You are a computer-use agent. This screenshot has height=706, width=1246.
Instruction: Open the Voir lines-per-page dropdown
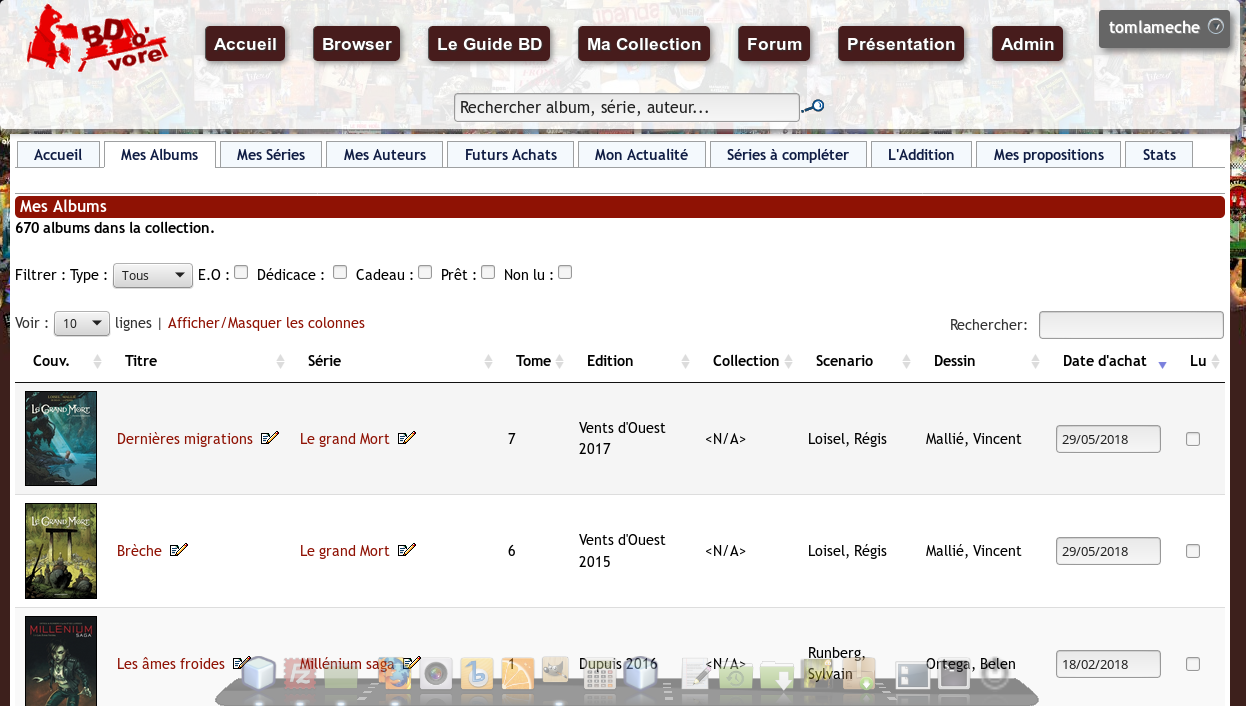click(x=82, y=324)
